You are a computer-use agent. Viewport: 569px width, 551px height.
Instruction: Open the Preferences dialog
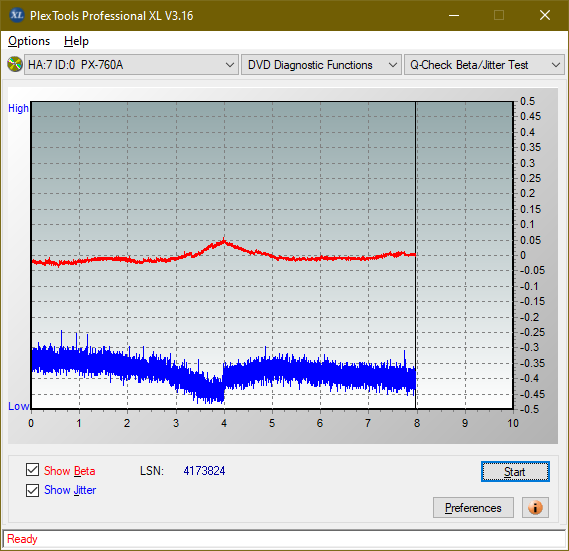pyautogui.click(x=473, y=507)
